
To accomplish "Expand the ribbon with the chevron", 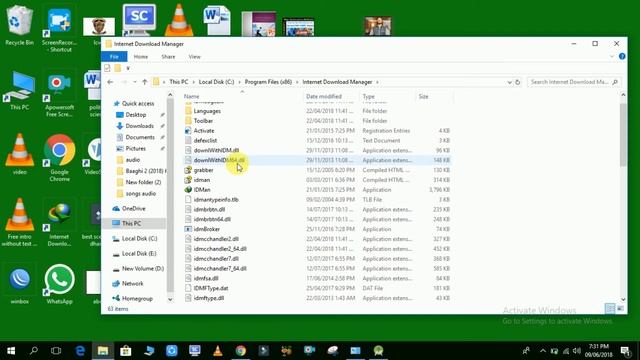I will (x=611, y=56).
